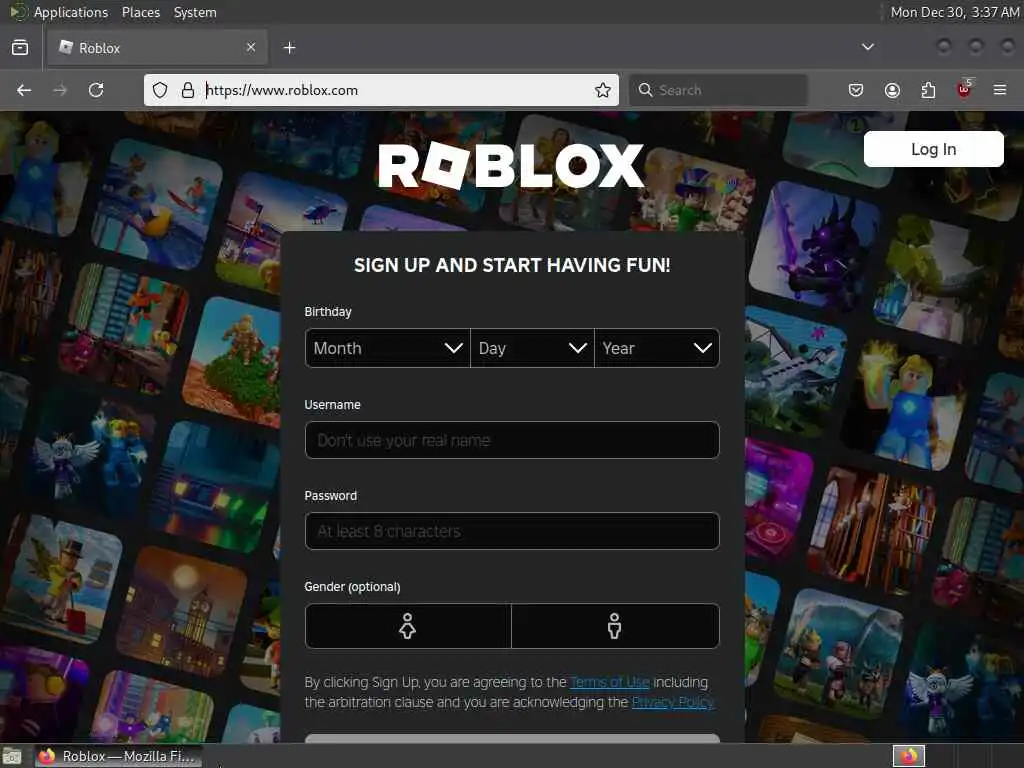Open the extensions puzzle icon
The width and height of the screenshot is (1024, 768).
pyautogui.click(x=928, y=90)
